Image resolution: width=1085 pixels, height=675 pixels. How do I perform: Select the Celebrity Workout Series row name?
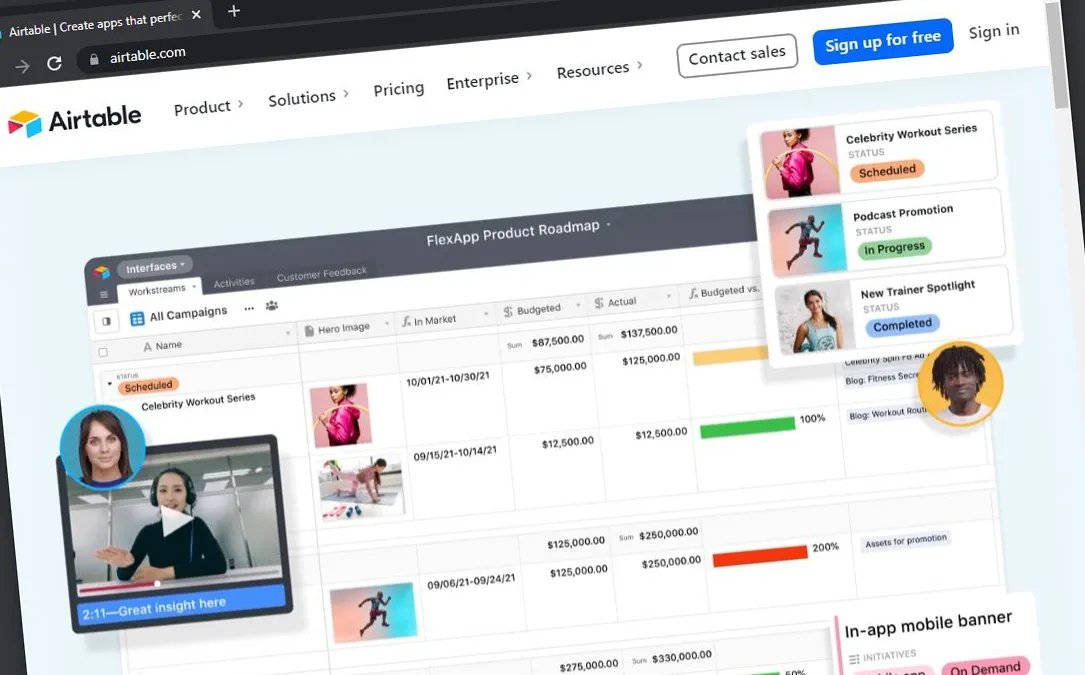pos(198,402)
